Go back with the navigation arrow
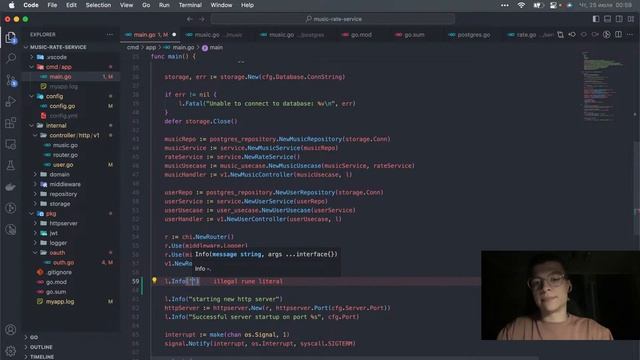640x360 pixels. coord(190,19)
